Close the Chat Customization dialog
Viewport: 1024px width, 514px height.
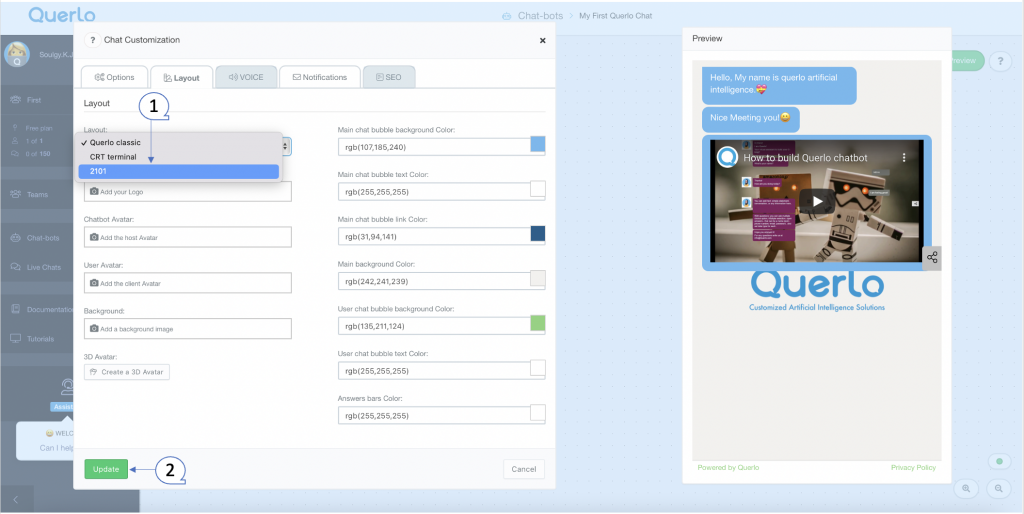(542, 40)
